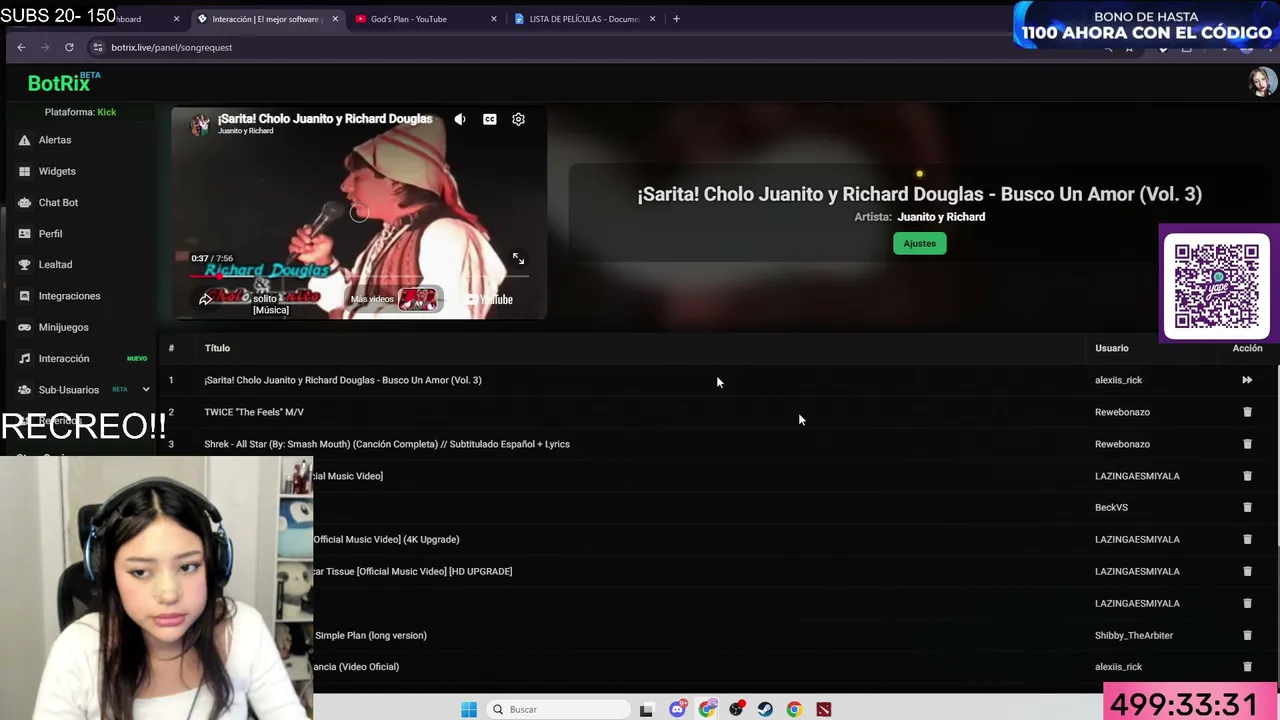Open the Windows Start menu

[469, 709]
